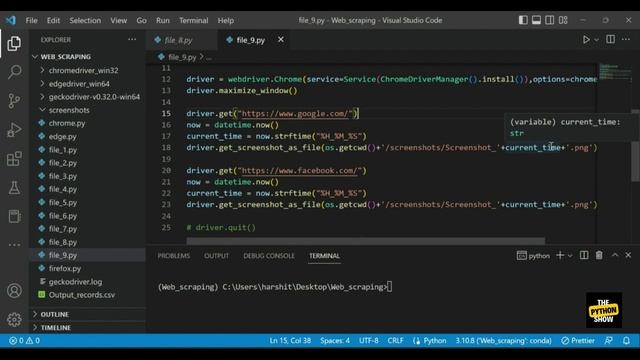Viewport: 640px width, 360px height.
Task: Click the https://www.facebook.com/ link in code
Action: pos(300,171)
